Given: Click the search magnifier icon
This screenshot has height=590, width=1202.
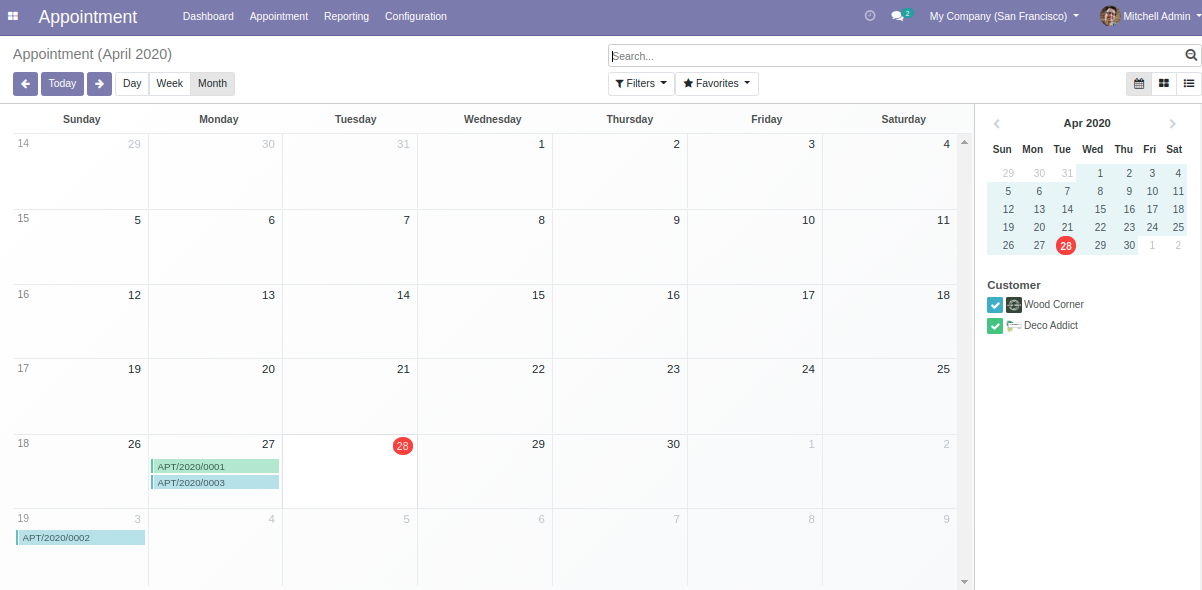Looking at the screenshot, I should [1191, 56].
